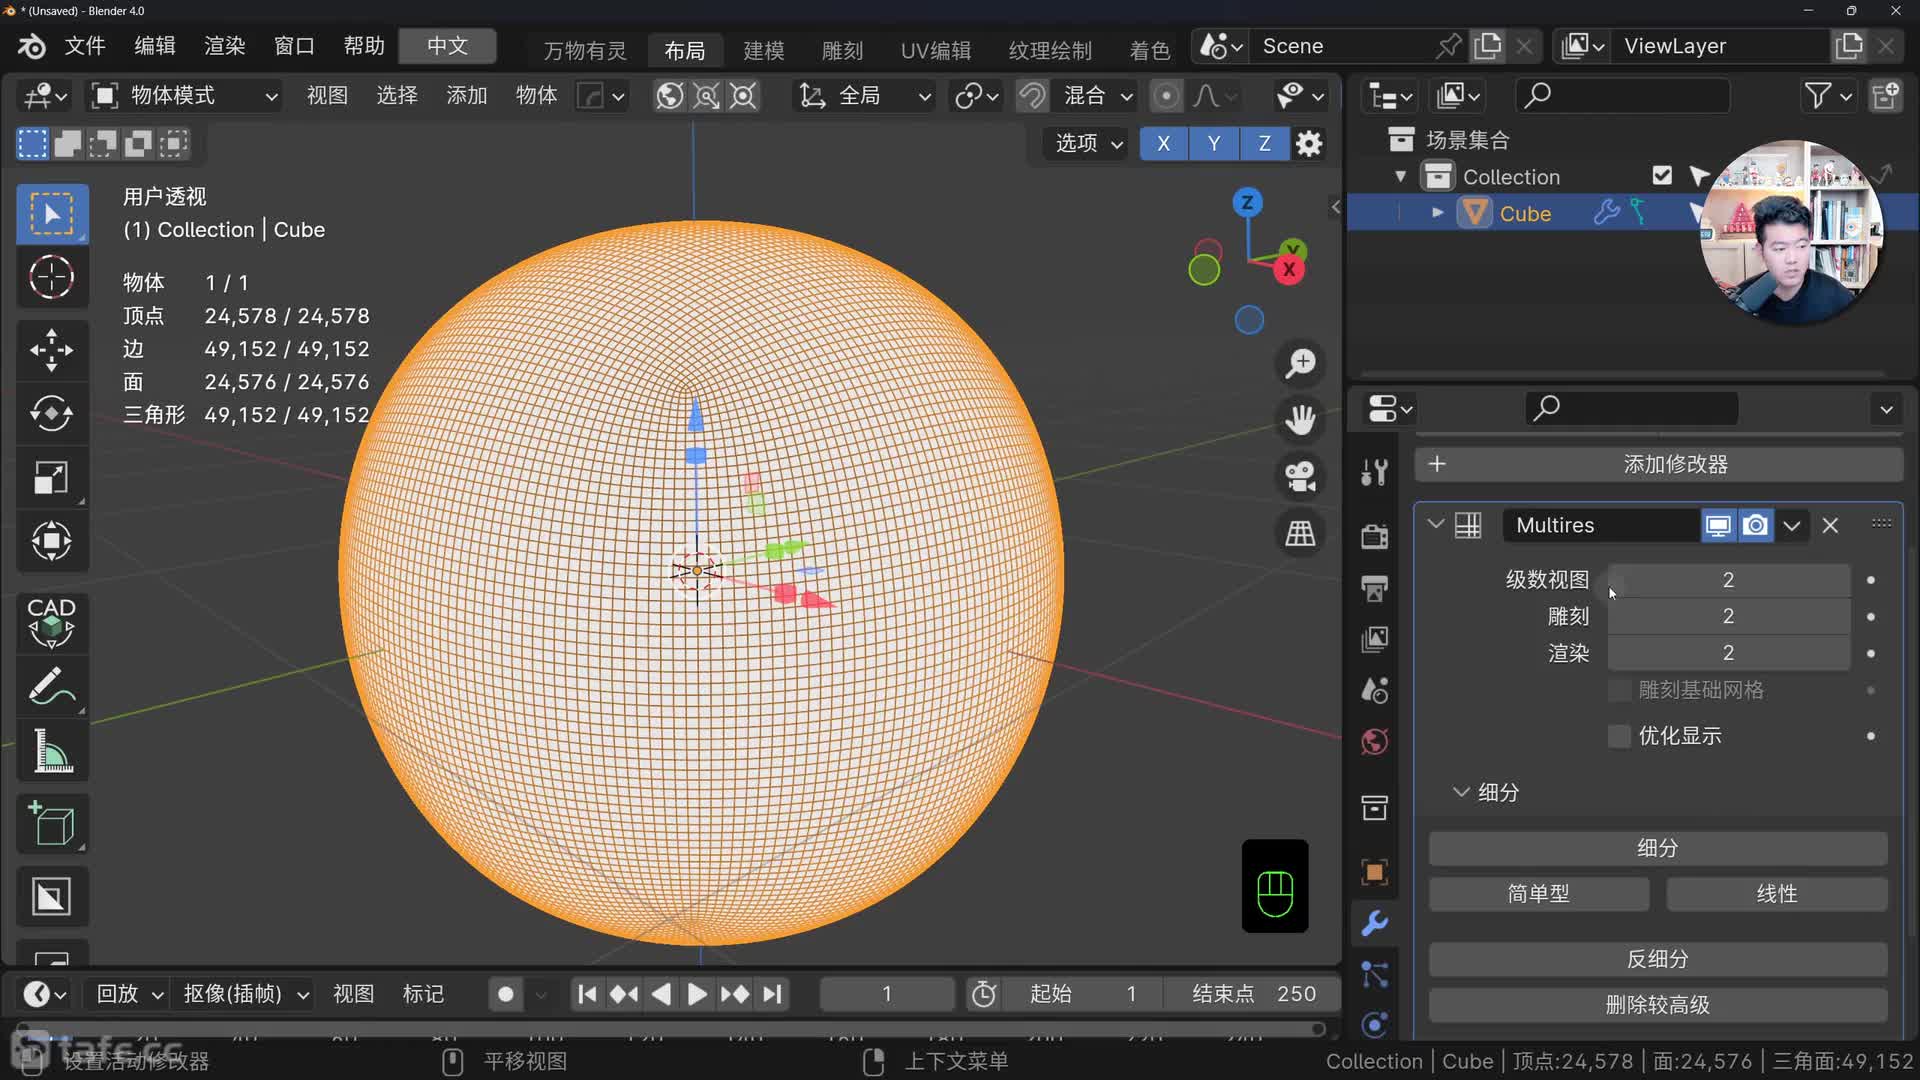Select the Scale tool
The height and width of the screenshot is (1080, 1920).
pyautogui.click(x=51, y=477)
